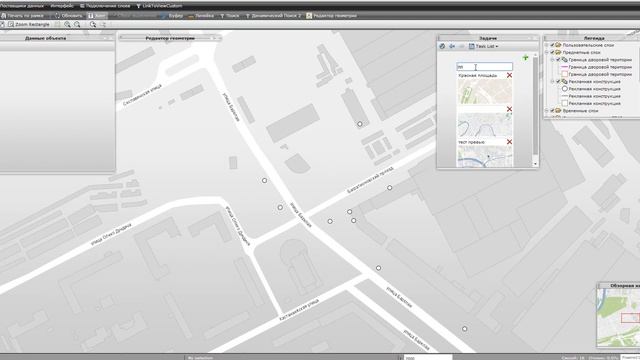Open the Подключение слоев menu
Screen dimensions: 640x360
click(105, 6)
